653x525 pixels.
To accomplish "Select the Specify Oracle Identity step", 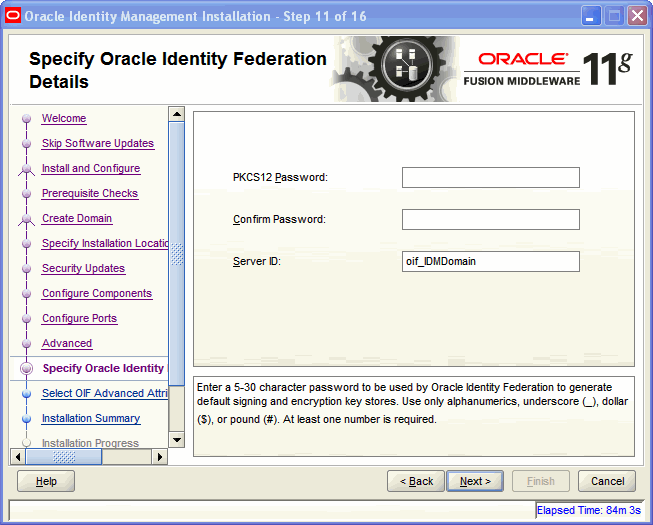I will [x=103, y=368].
